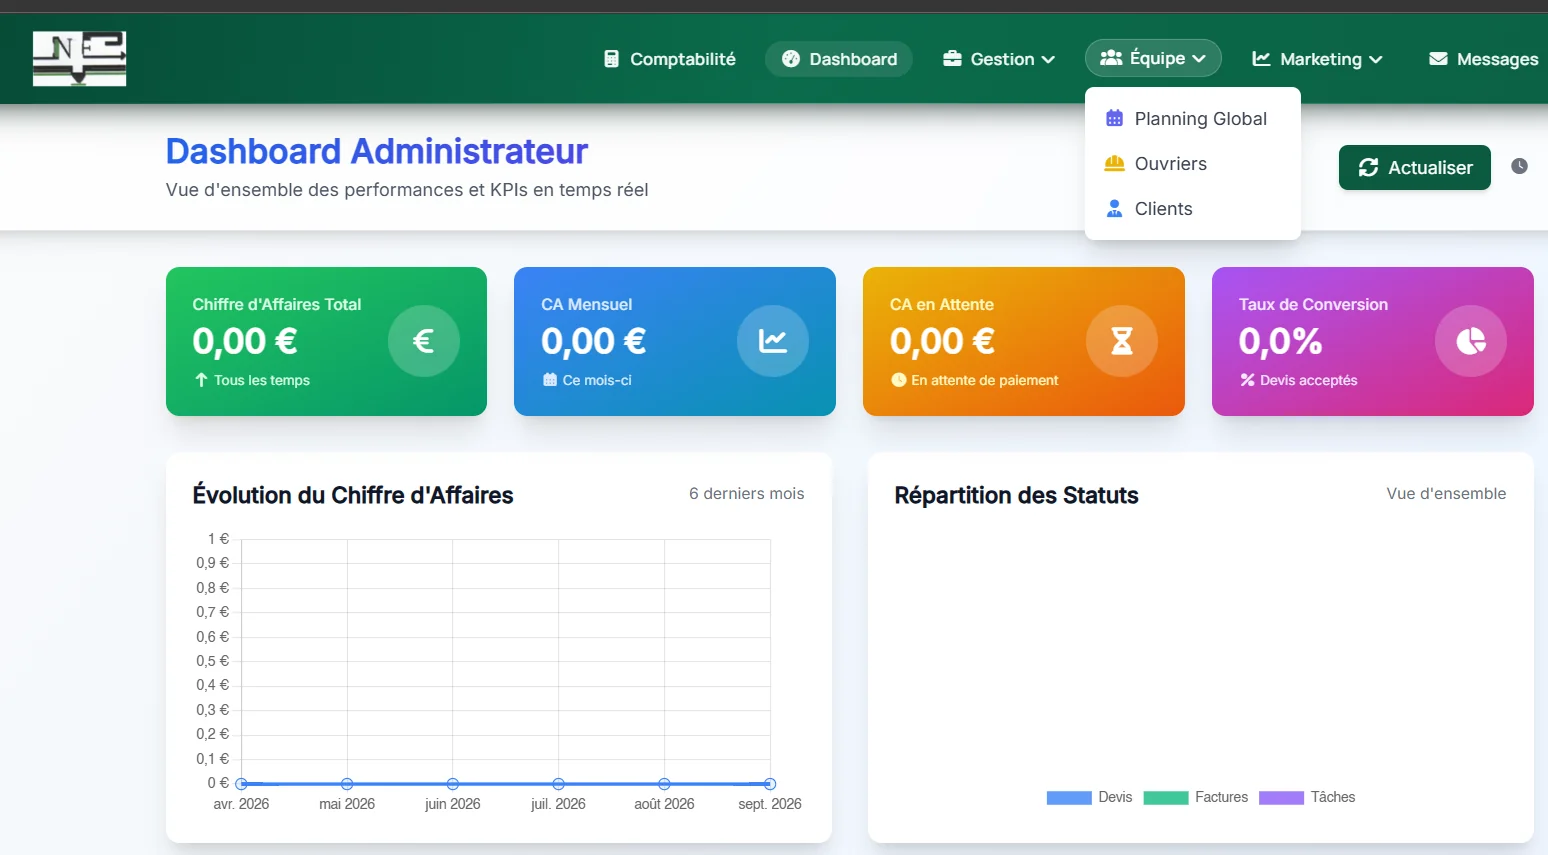
Task: Click the août 2026 data point on chart
Action: (664, 784)
